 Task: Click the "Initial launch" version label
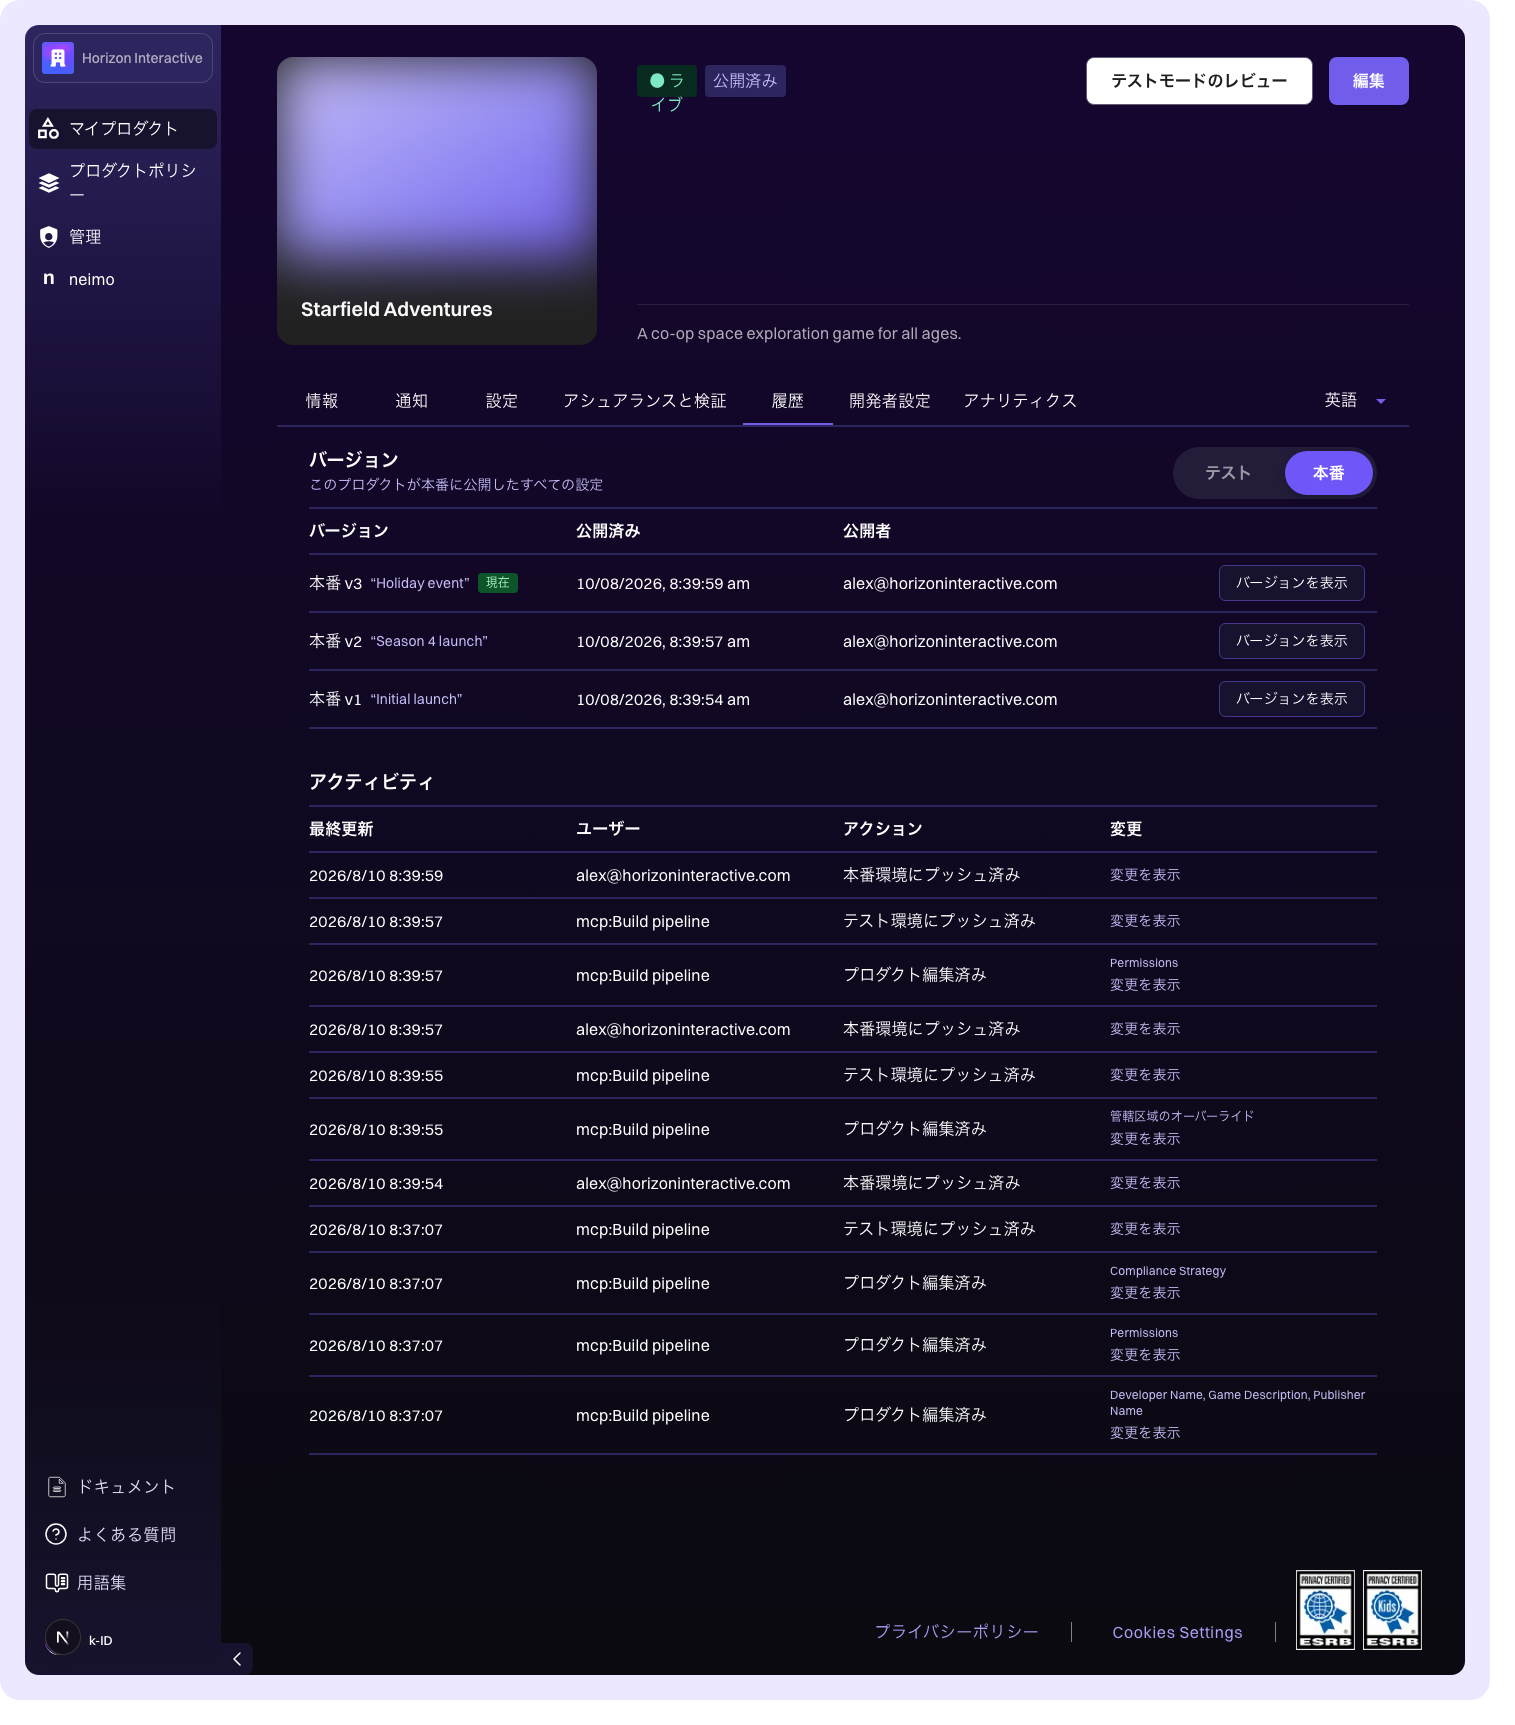point(416,699)
